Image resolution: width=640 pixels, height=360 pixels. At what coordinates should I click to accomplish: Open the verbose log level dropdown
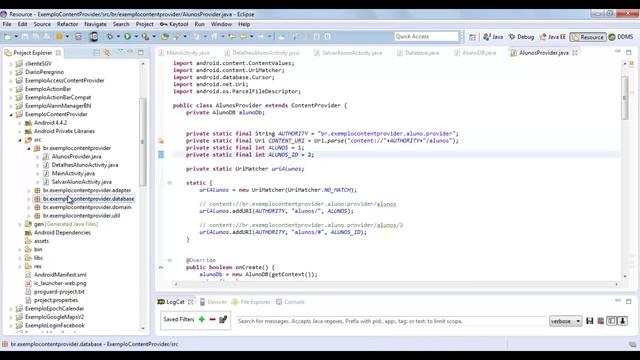click(x=565, y=321)
